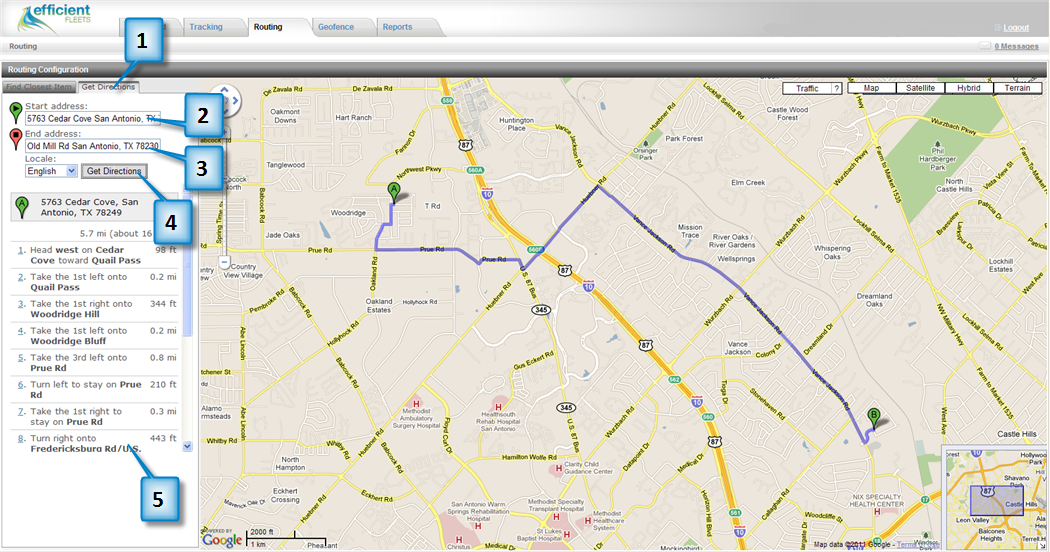Click the Get Directions button

pos(114,171)
